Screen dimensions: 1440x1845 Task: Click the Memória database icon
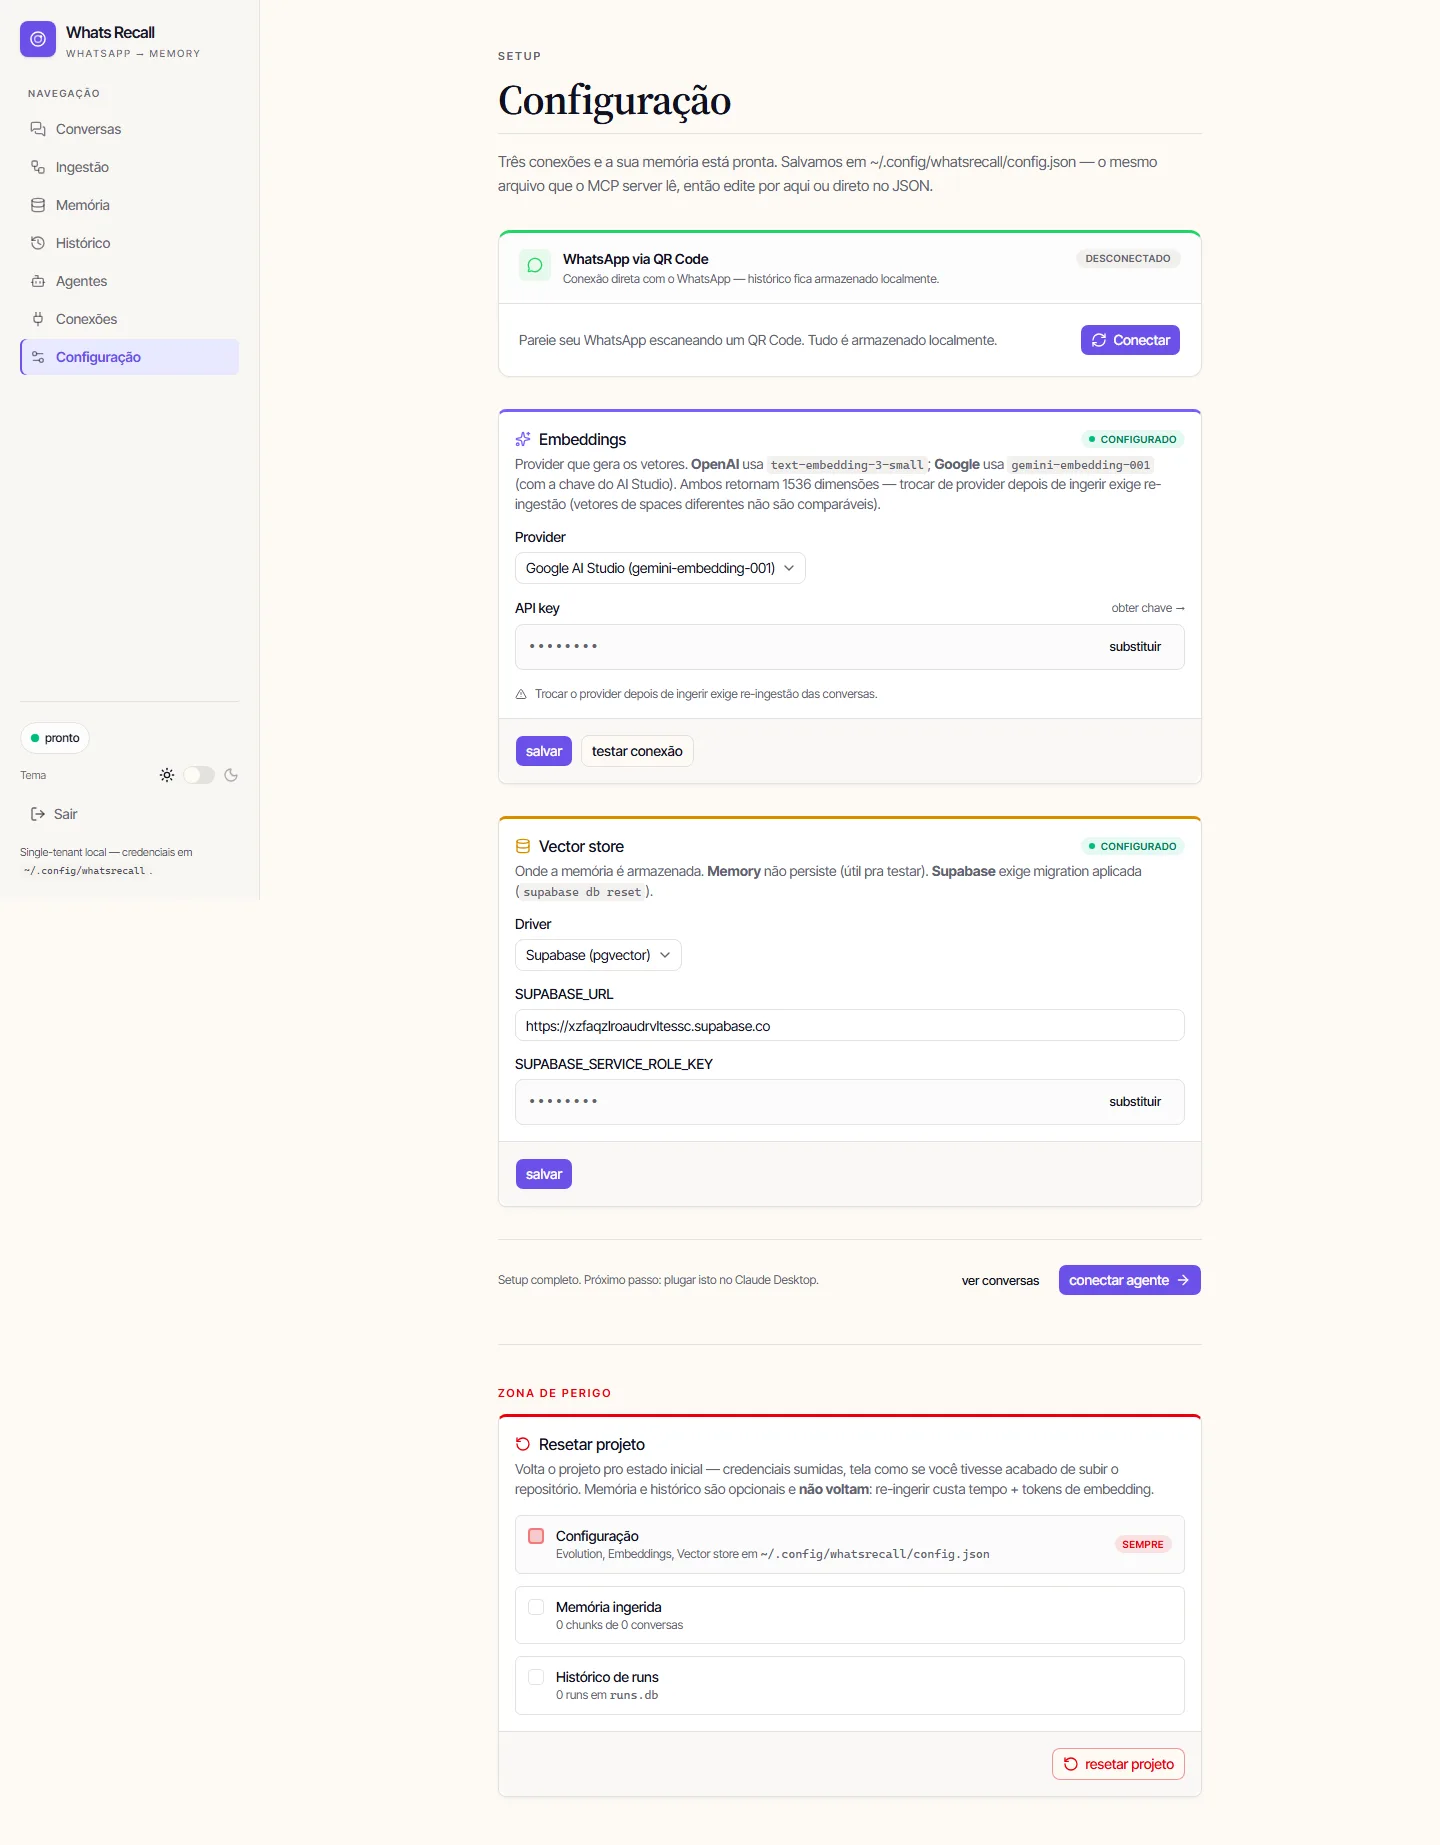click(38, 205)
